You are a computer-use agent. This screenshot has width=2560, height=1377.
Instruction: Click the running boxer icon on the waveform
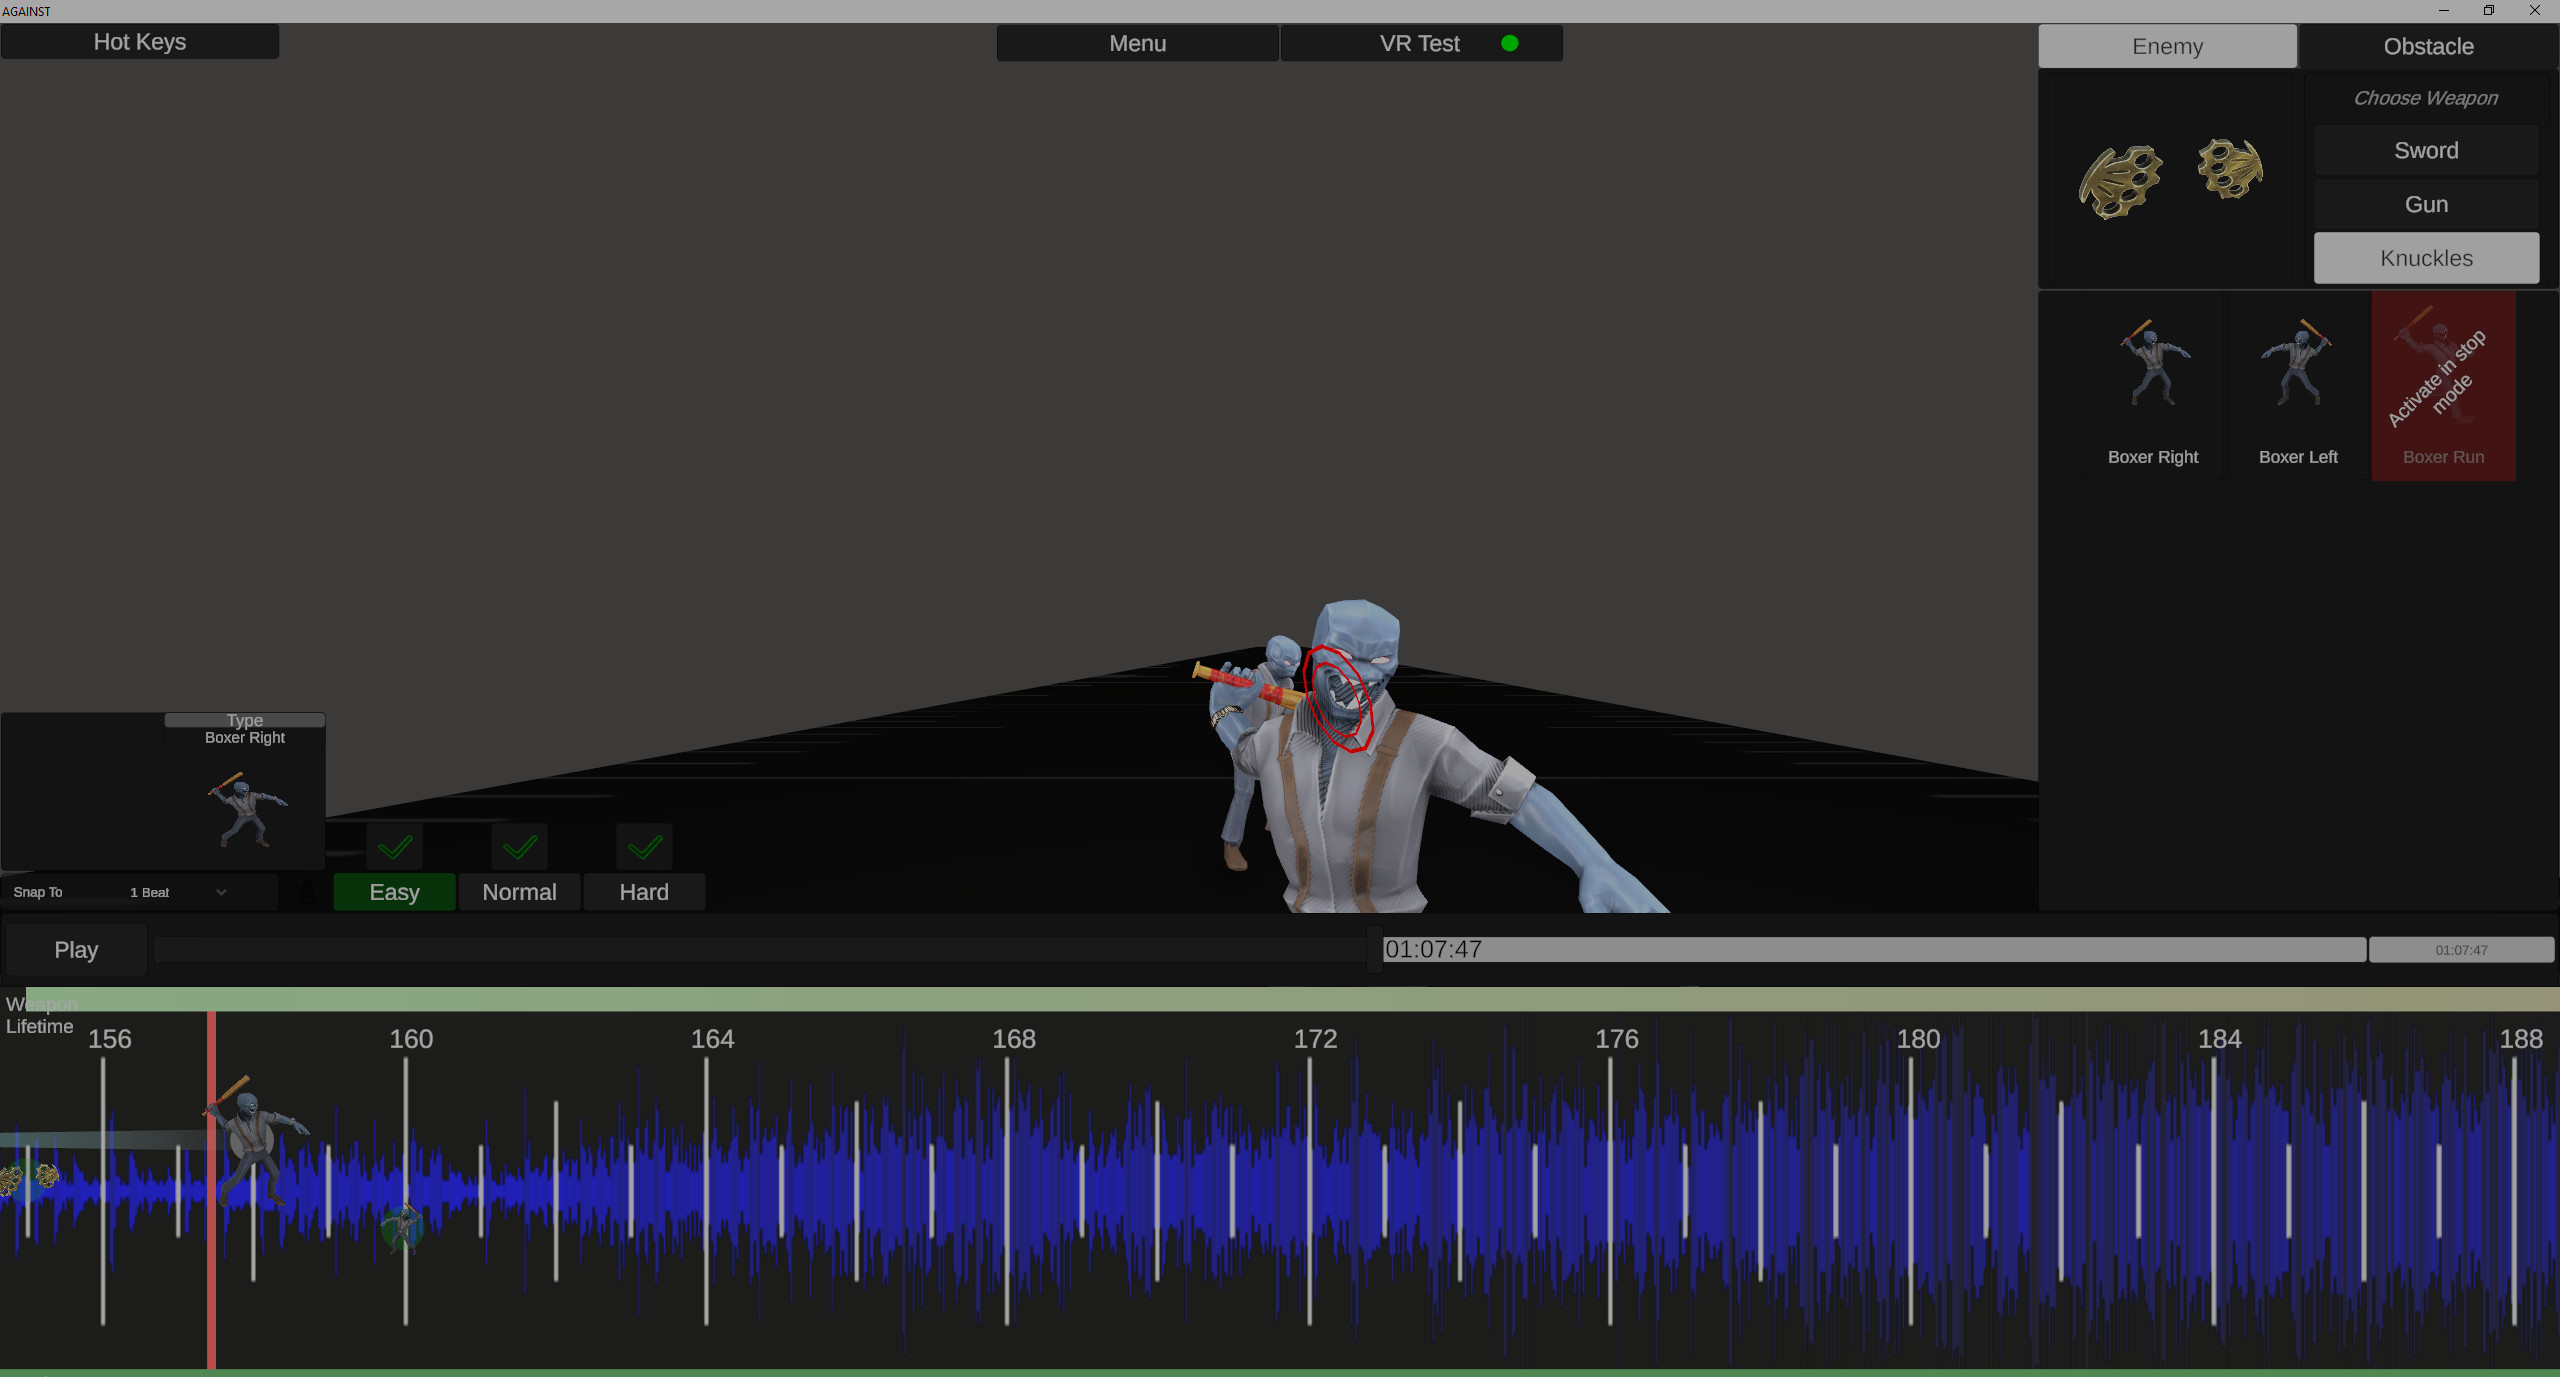[x=403, y=1228]
